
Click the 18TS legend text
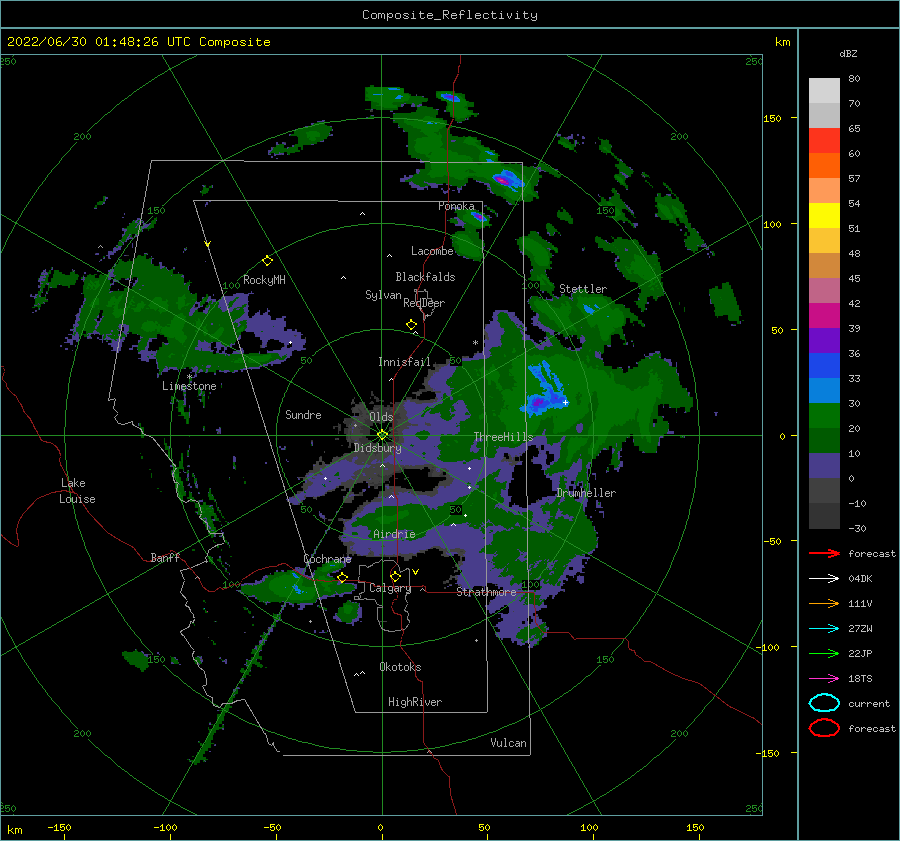860,679
